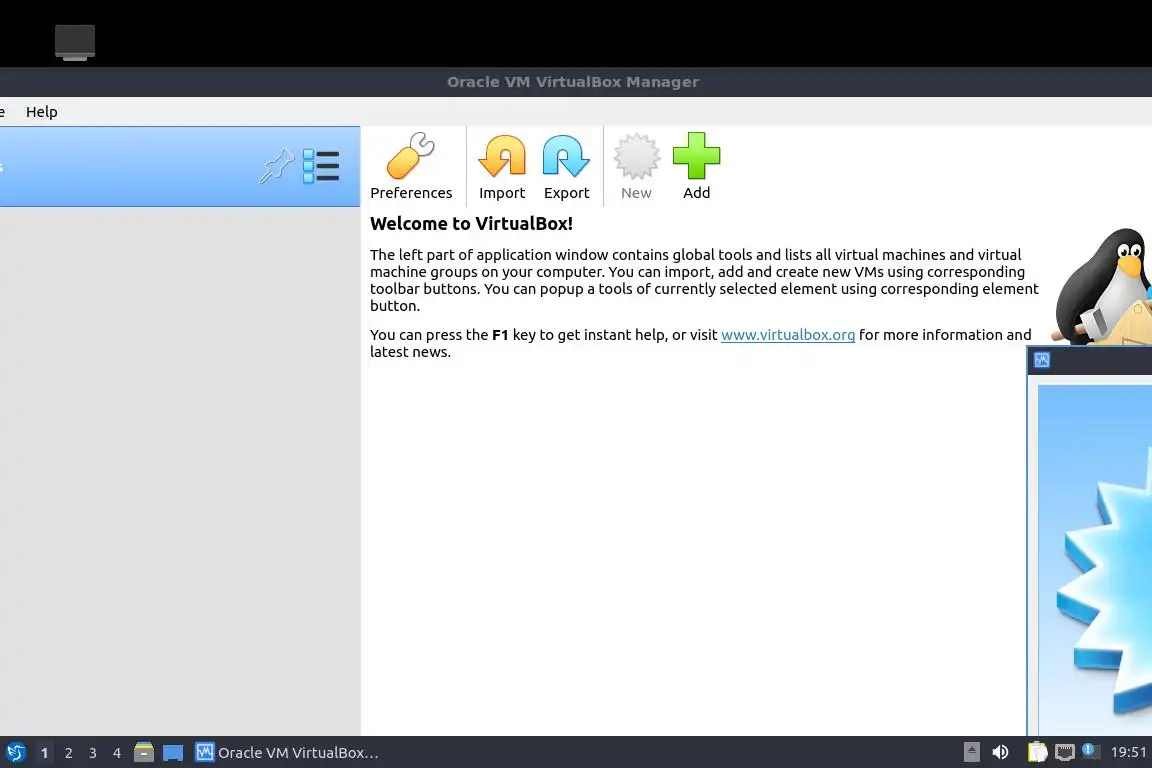Open the update notifier tray icon
This screenshot has height=768, width=1152.
1090,751
